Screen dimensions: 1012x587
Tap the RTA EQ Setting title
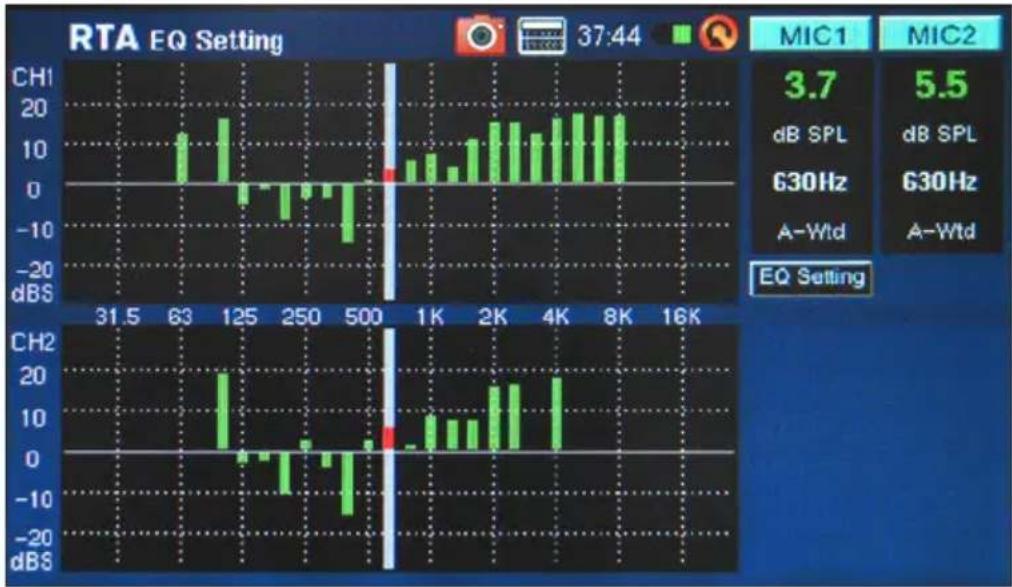pos(176,39)
